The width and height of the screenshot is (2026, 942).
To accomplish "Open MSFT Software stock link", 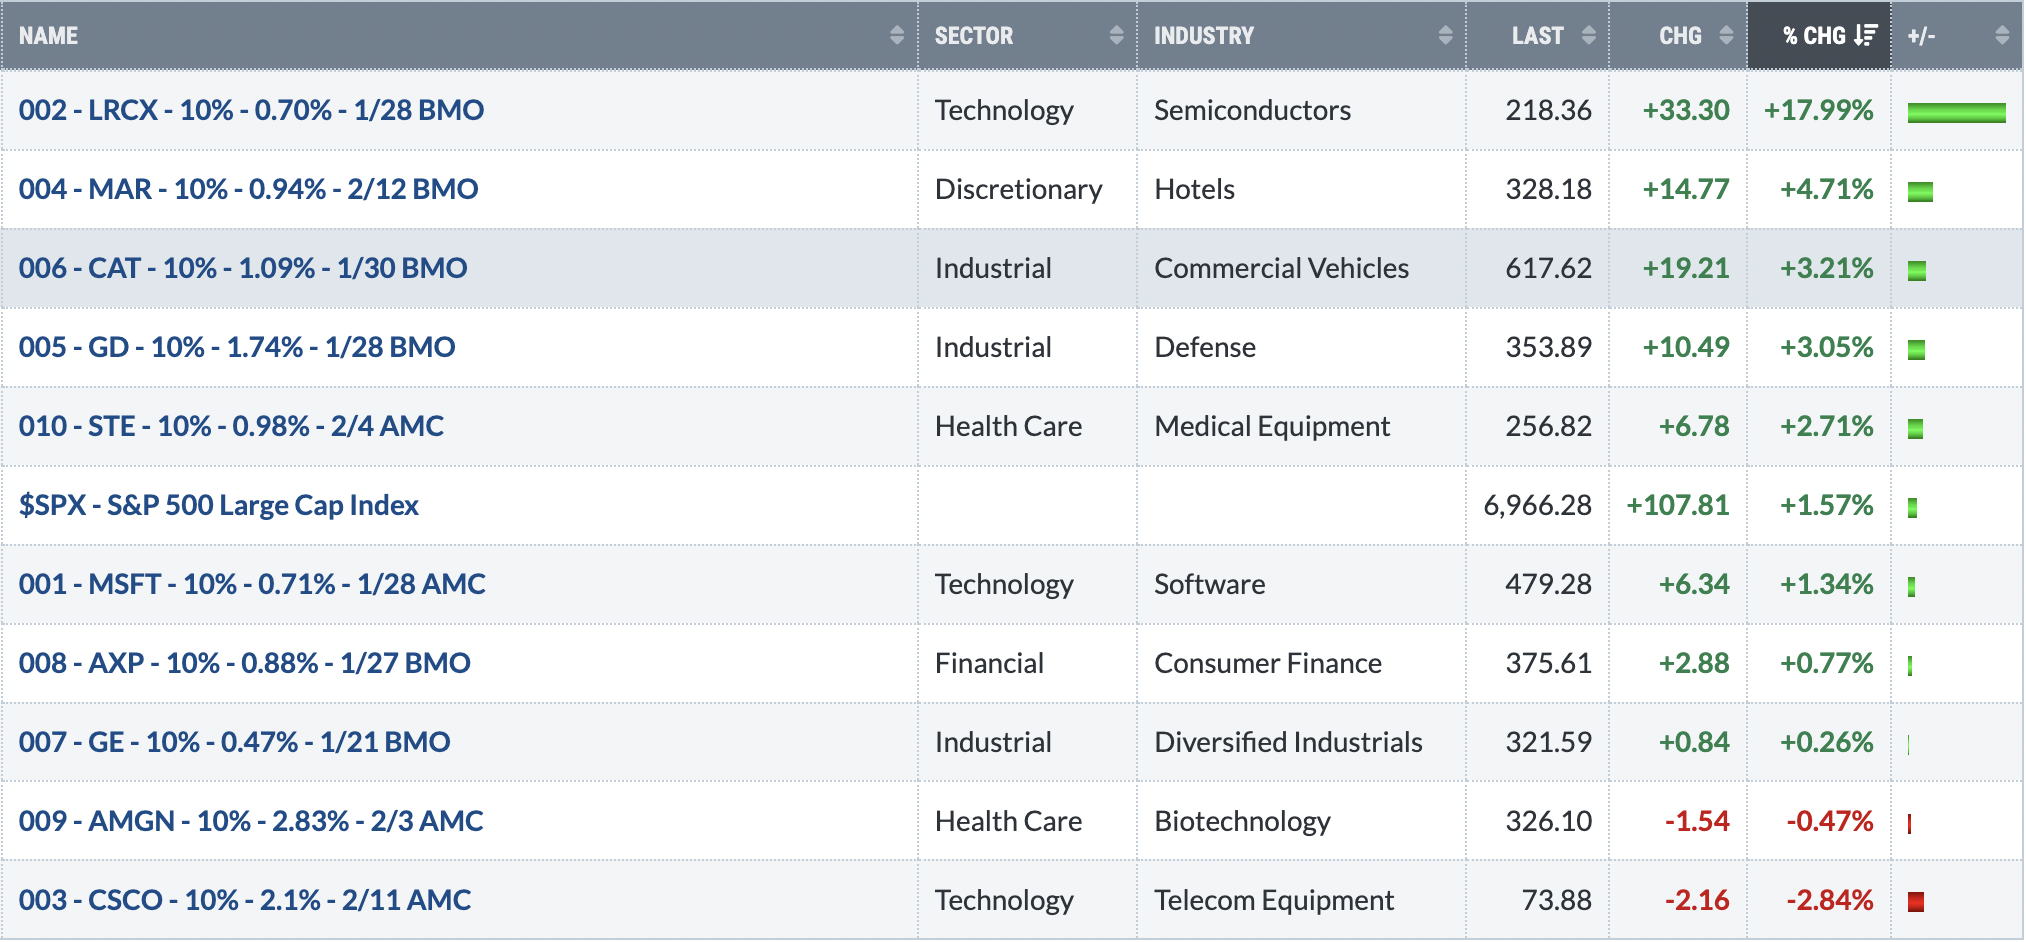I will click(x=252, y=584).
